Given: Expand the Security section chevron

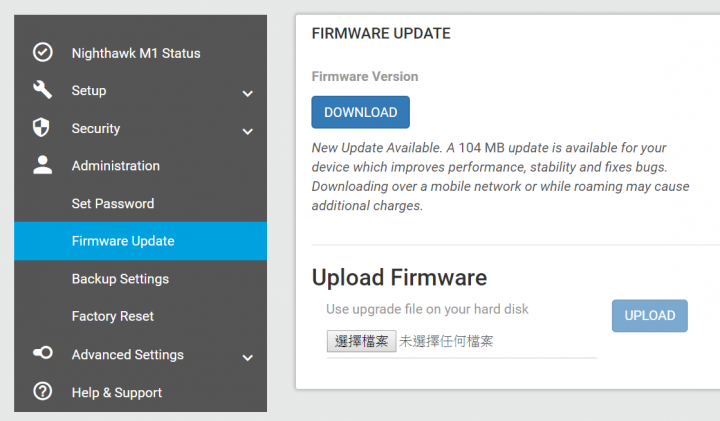Looking at the screenshot, I should point(248,132).
